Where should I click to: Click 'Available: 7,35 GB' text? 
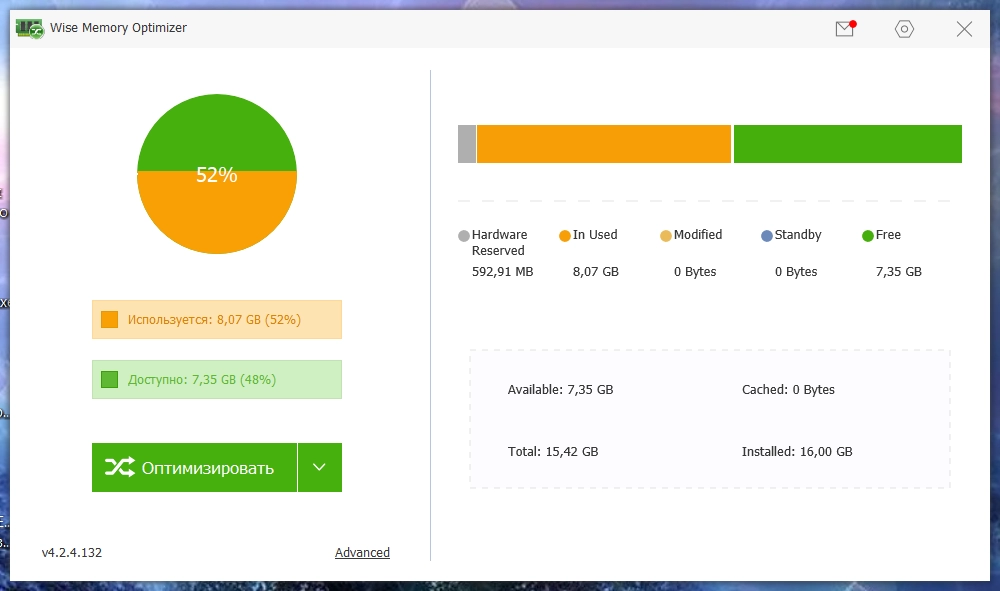click(x=561, y=390)
